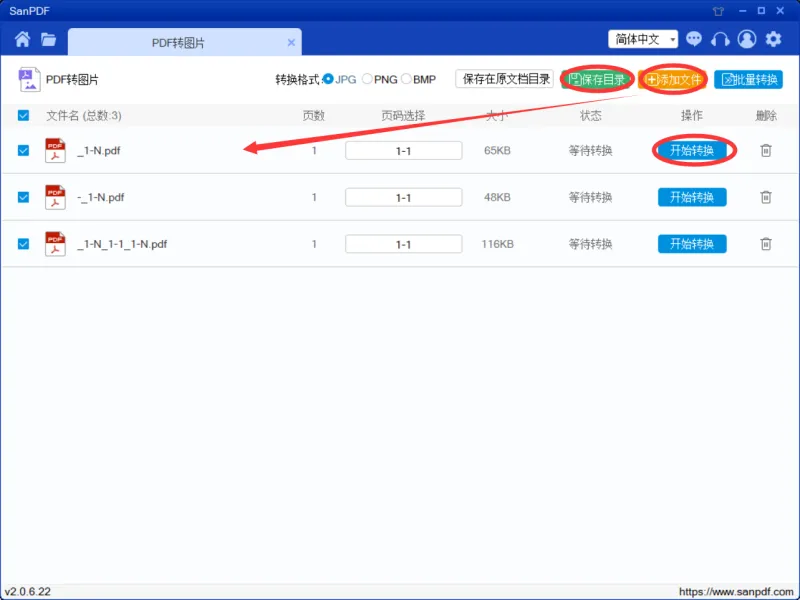Viewport: 800px width, 600px height.
Task: Click the 文件名 (总数:3) column header
Action: click(84, 115)
